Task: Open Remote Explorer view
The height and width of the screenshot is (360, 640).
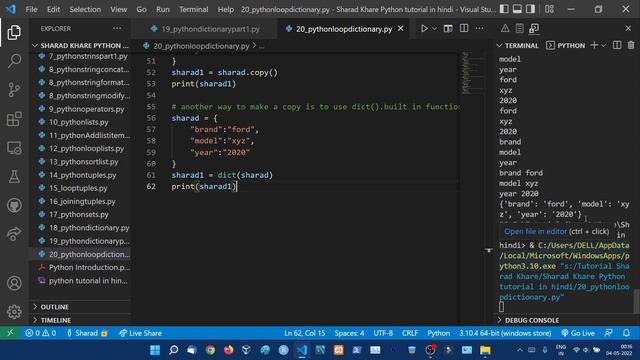Action: click(14, 148)
